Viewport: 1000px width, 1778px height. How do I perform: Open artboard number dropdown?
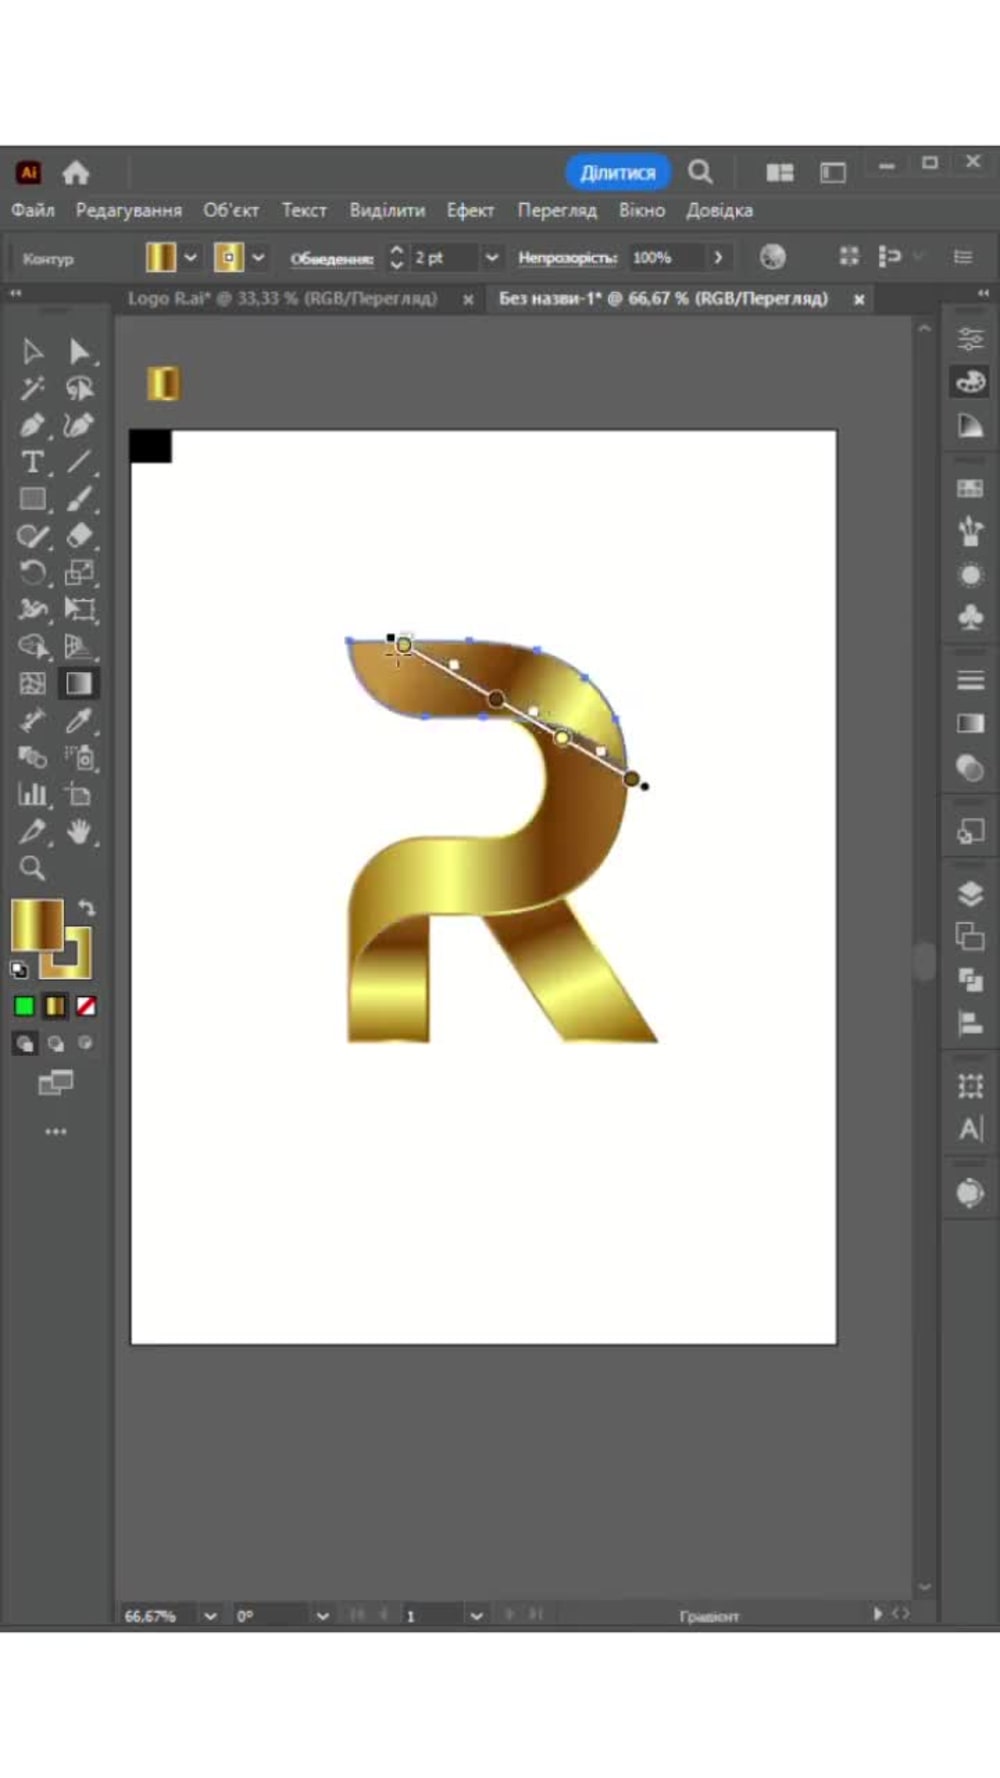(476, 1615)
